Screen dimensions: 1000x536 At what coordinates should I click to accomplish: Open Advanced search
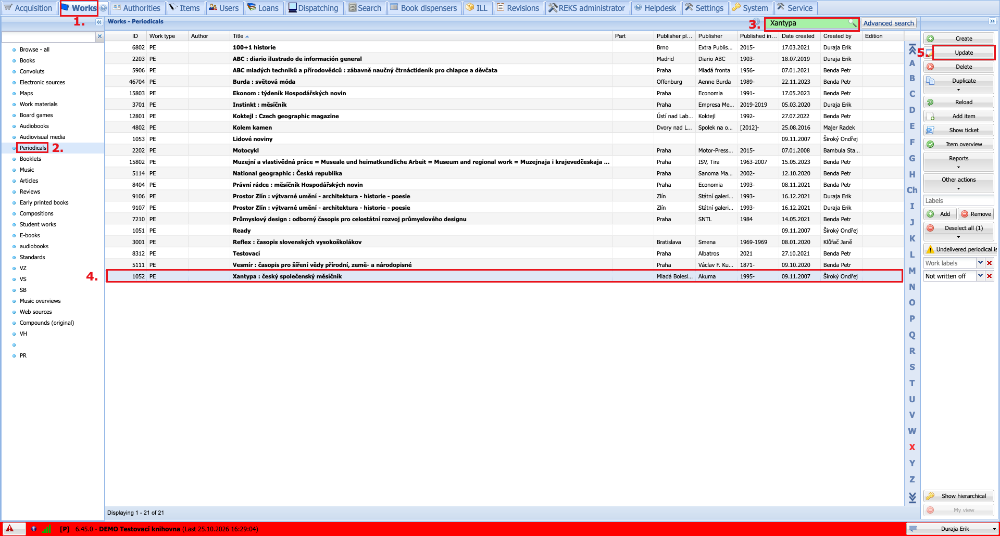[888, 23]
